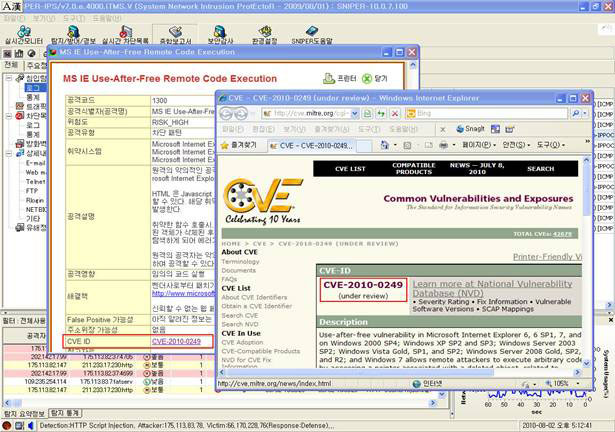Screen dimensions: 615x432
Task: Open the 실시간 차단목록 toolbar icon
Action: click(x=126, y=35)
